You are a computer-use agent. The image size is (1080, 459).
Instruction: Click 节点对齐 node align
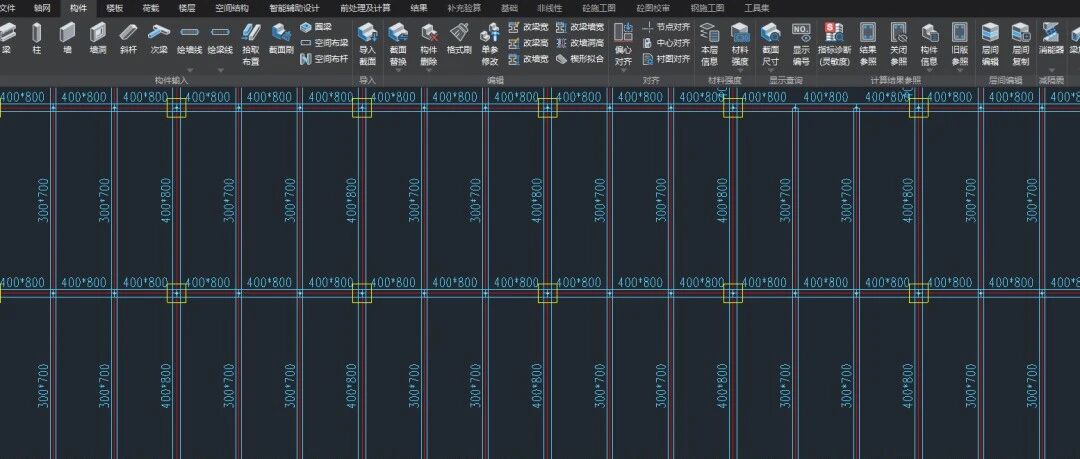coord(666,27)
